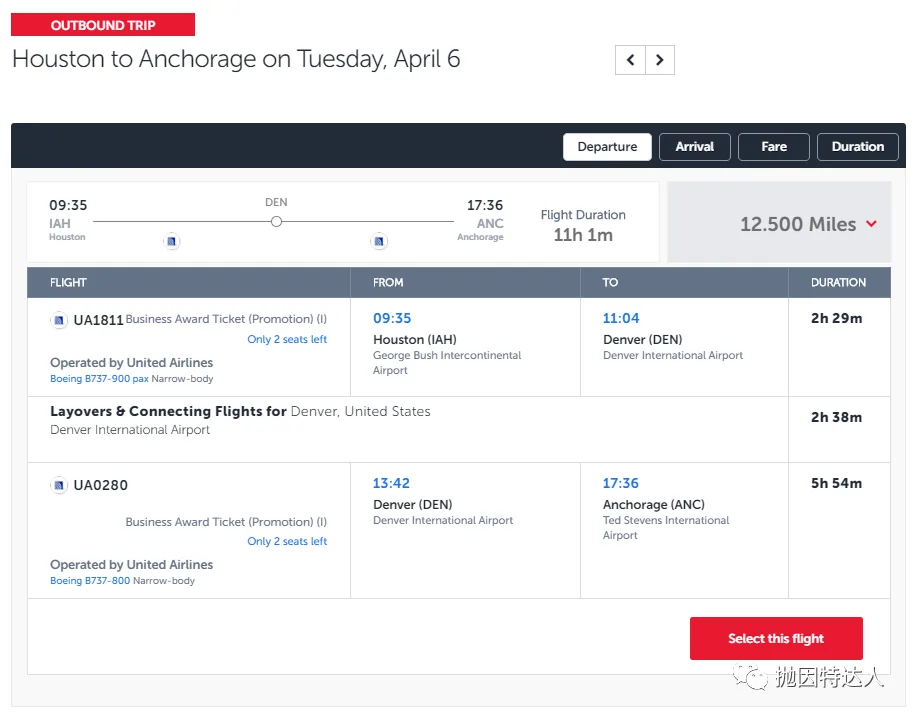
Task: Click the DURATION column header
Action: coord(838,283)
